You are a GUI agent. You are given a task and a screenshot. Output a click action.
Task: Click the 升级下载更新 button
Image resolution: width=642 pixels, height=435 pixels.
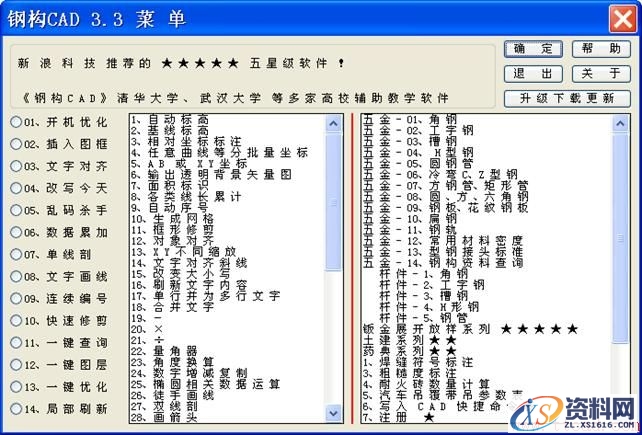click(x=567, y=99)
